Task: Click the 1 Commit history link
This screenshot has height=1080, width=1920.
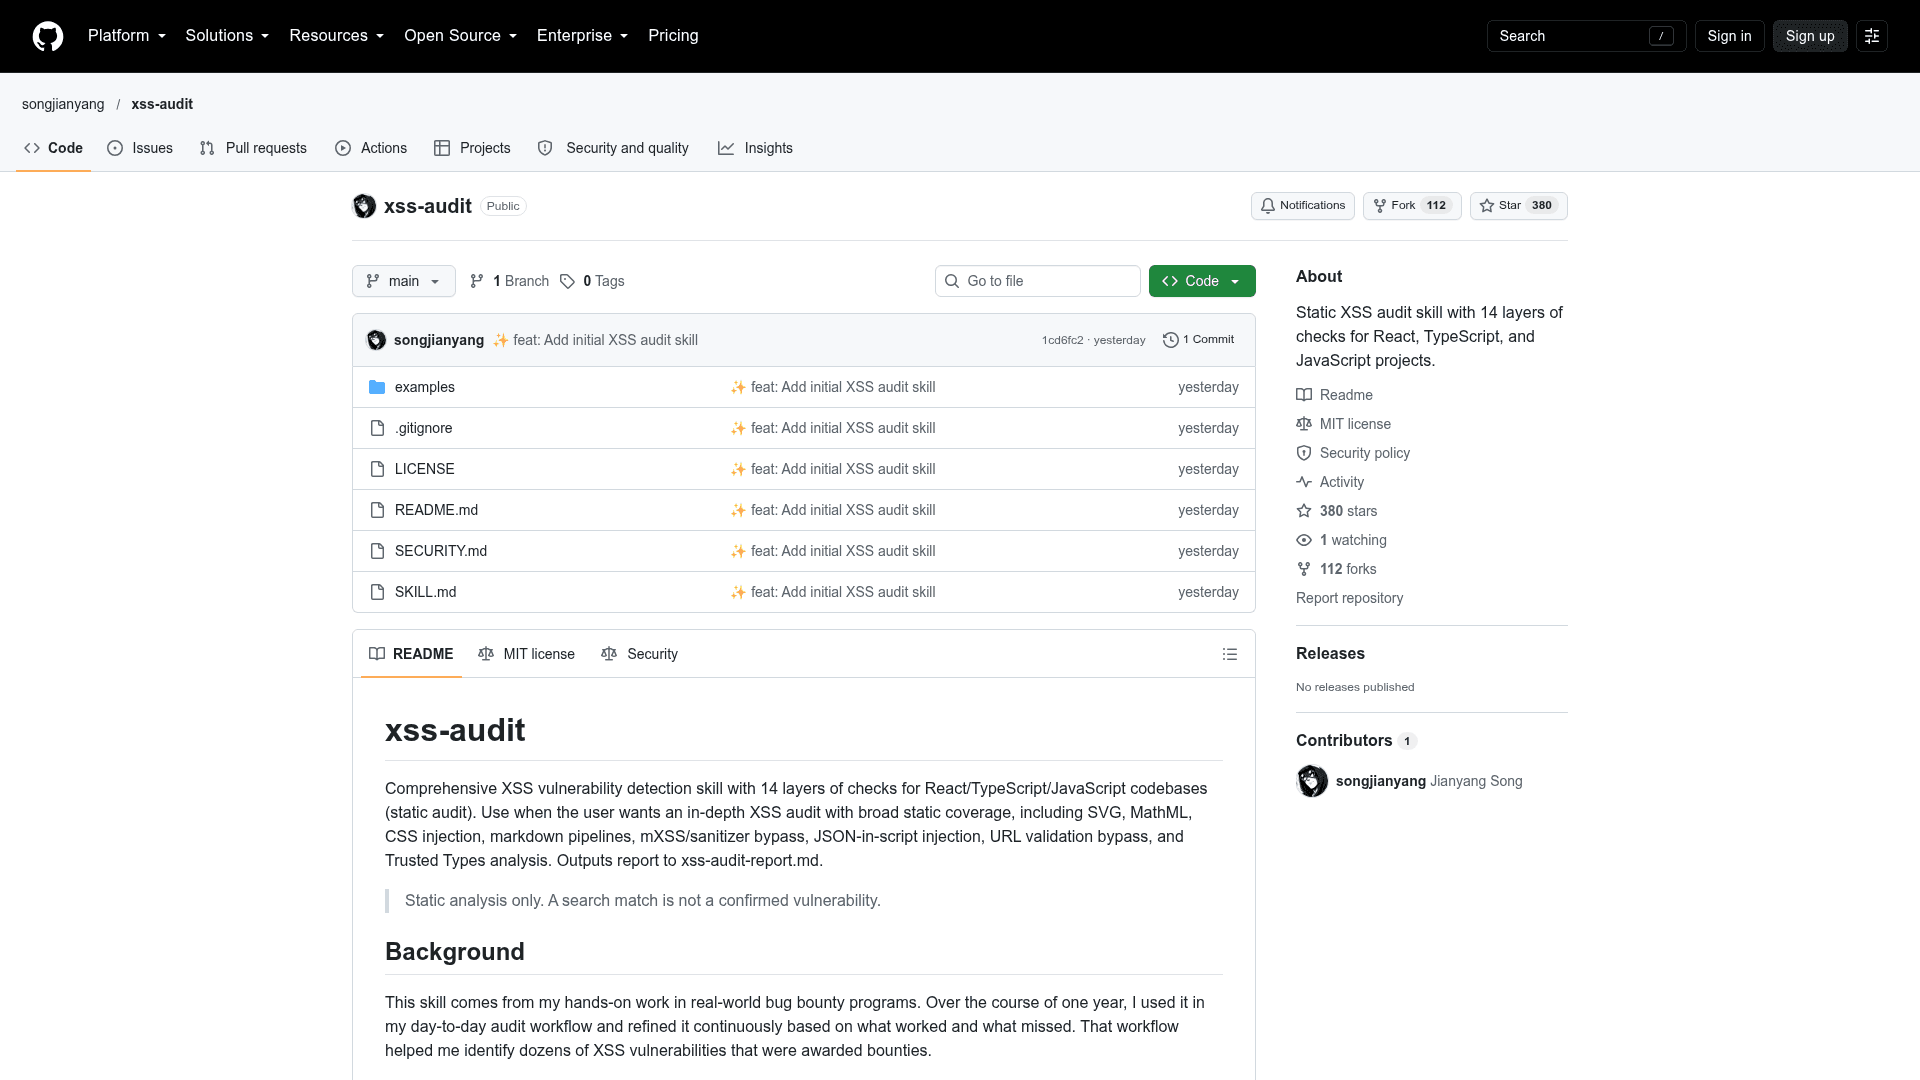Action: [1198, 340]
